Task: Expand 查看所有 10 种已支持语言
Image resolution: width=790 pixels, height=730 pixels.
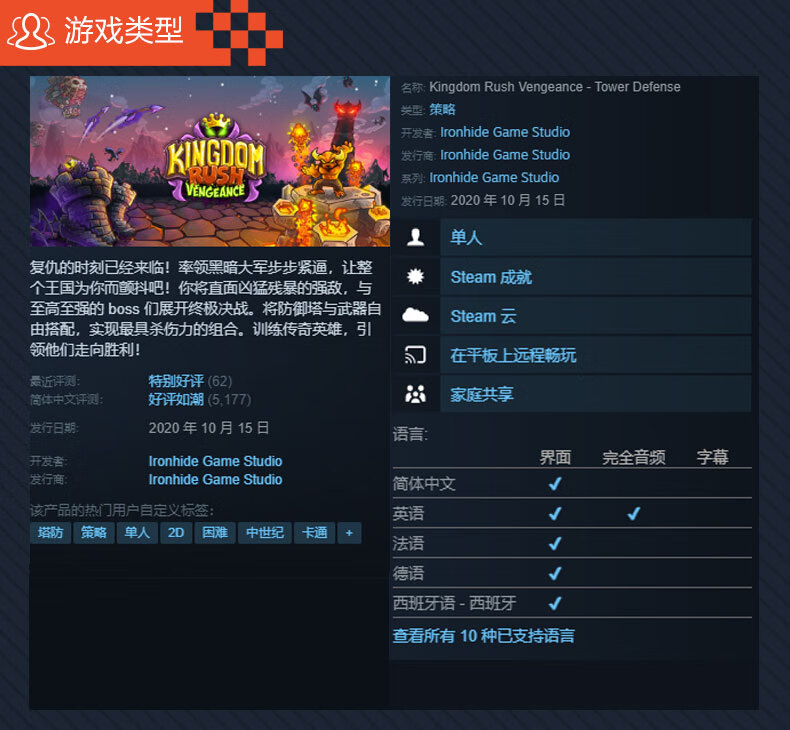Action: (x=484, y=636)
